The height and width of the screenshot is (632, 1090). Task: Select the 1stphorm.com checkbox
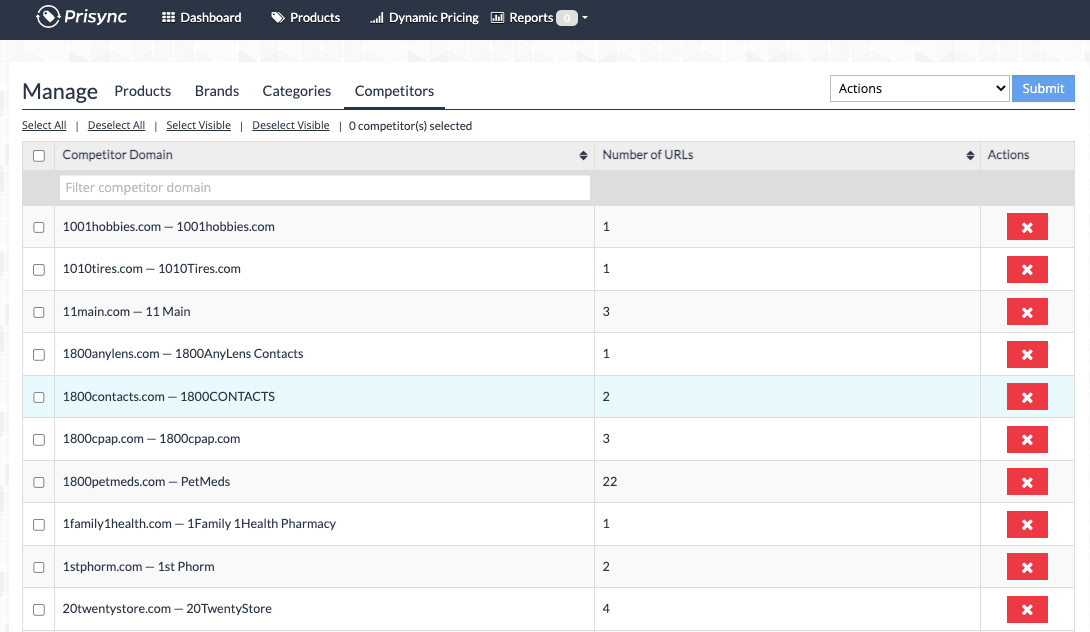click(39, 567)
